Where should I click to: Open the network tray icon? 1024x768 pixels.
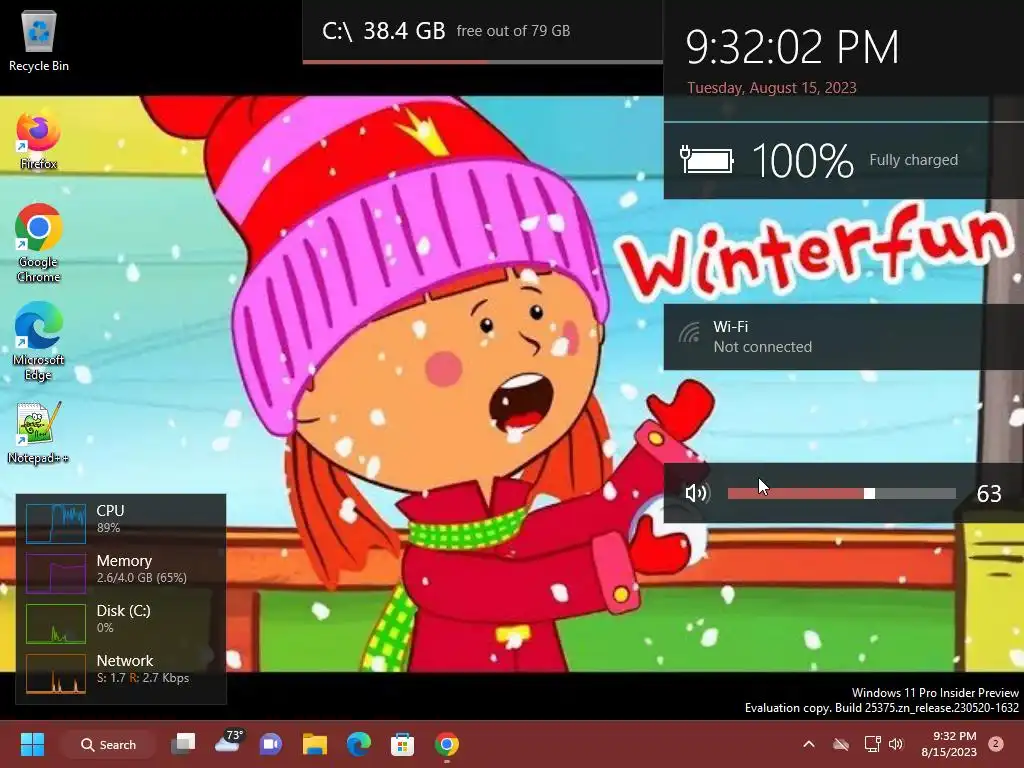pos(872,744)
